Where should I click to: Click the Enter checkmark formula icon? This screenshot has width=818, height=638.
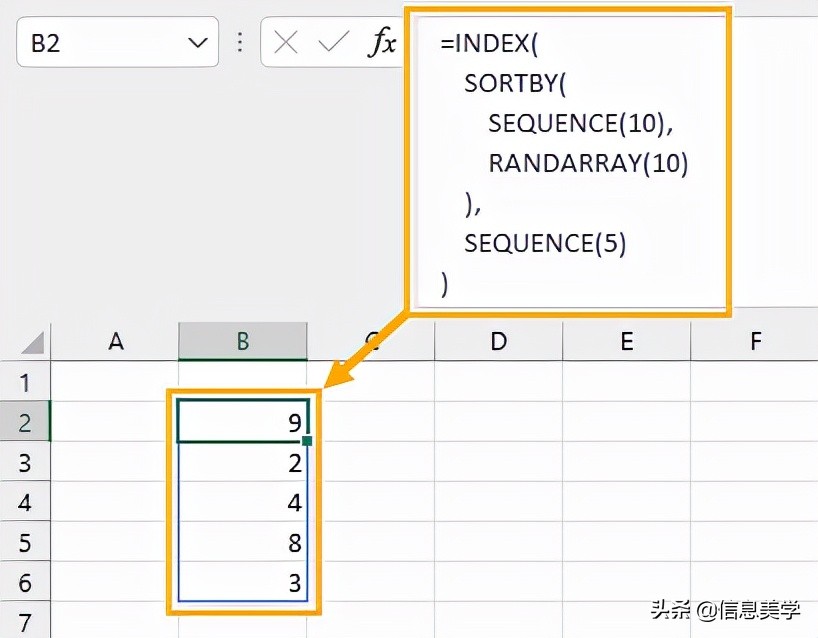(332, 42)
